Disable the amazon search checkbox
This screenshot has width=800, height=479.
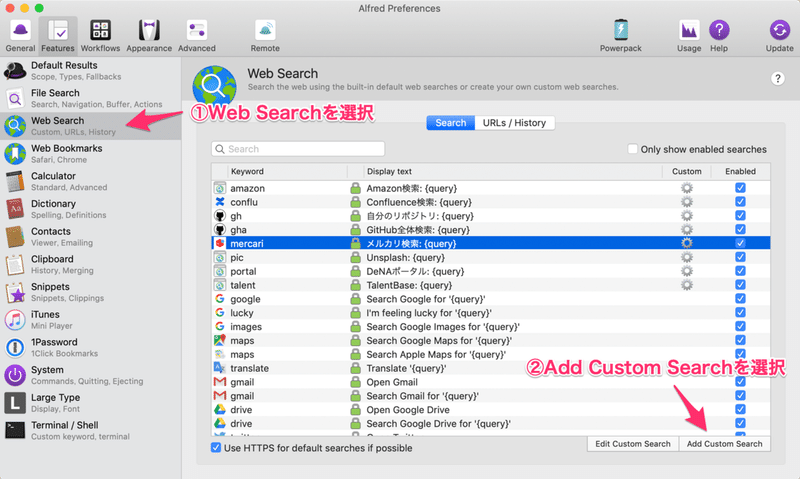point(740,188)
